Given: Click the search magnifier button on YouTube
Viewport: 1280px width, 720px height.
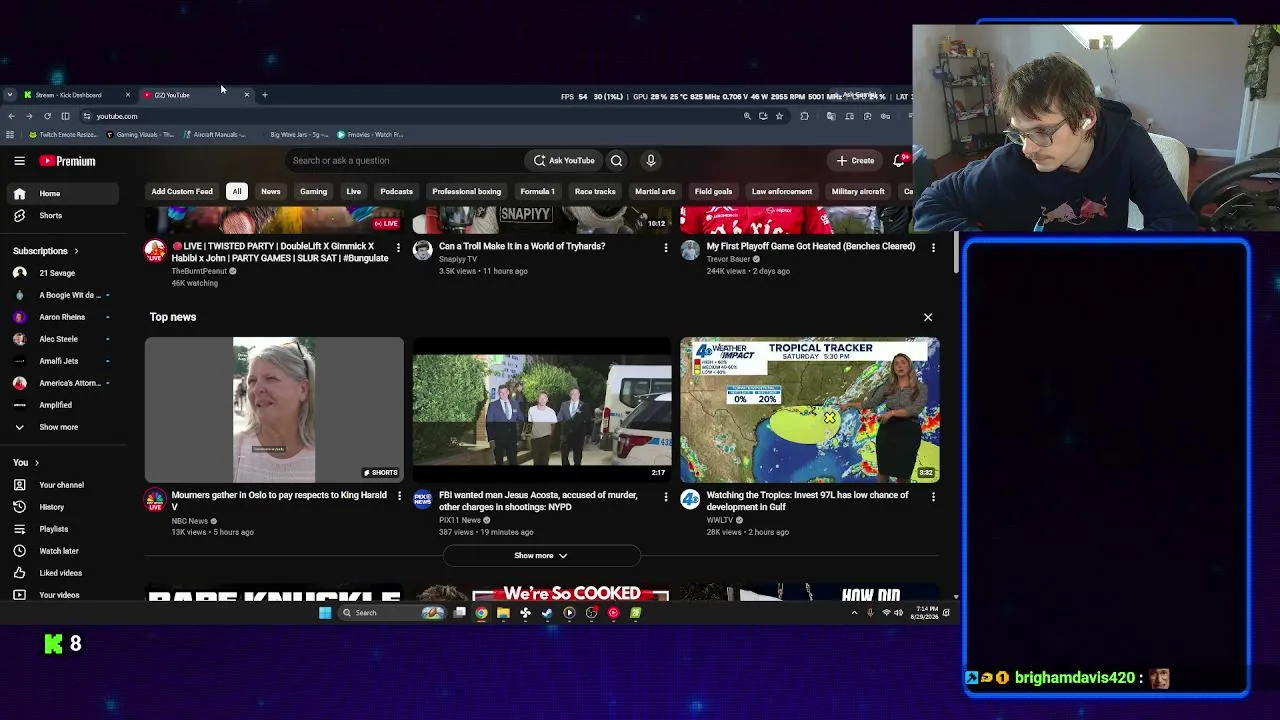Looking at the screenshot, I should point(616,160).
